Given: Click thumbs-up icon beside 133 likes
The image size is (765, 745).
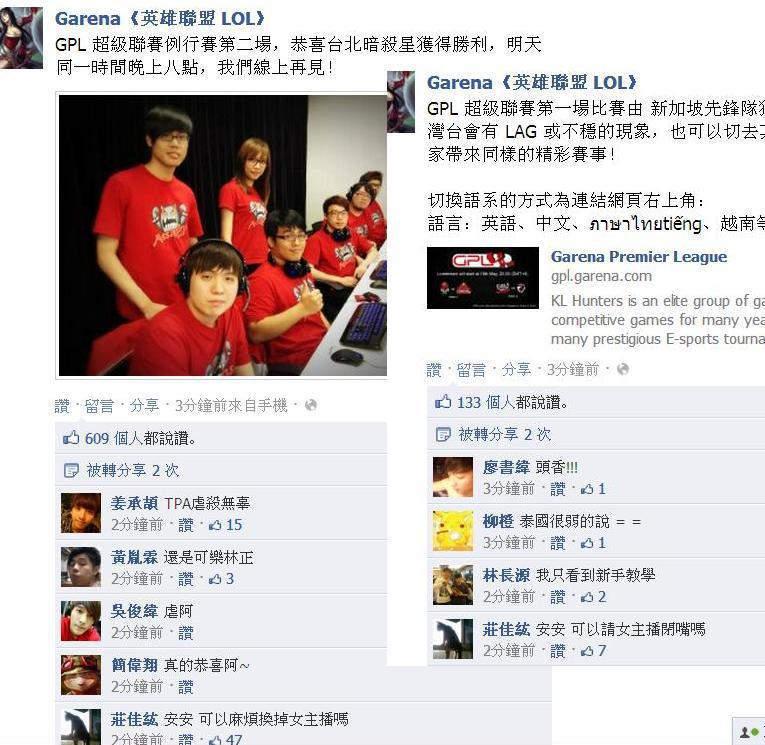Looking at the screenshot, I should coord(443,402).
